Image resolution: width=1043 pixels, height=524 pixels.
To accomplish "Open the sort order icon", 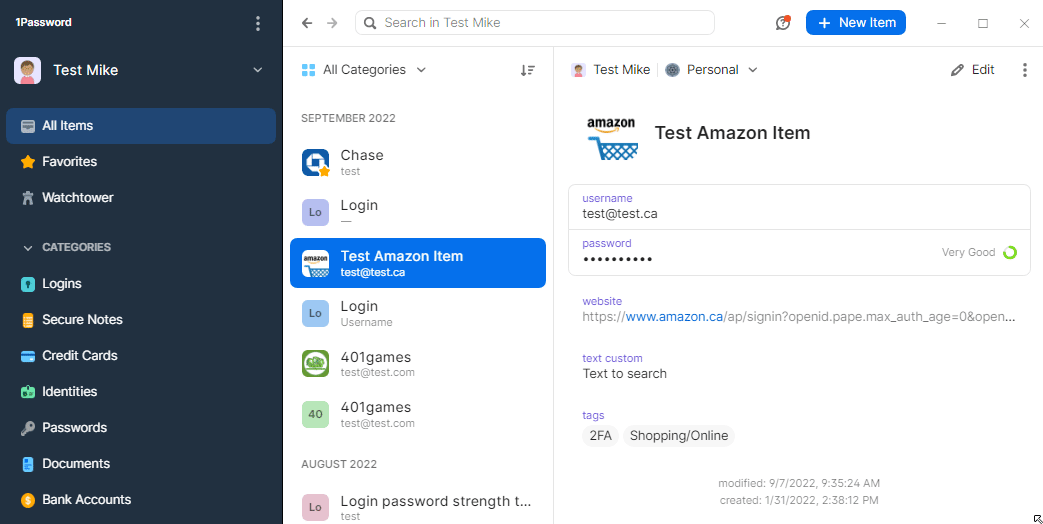I will (x=527, y=70).
